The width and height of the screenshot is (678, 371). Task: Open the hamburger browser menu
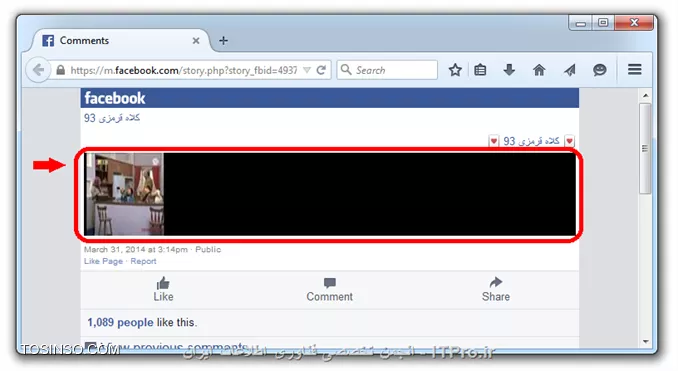[634, 70]
